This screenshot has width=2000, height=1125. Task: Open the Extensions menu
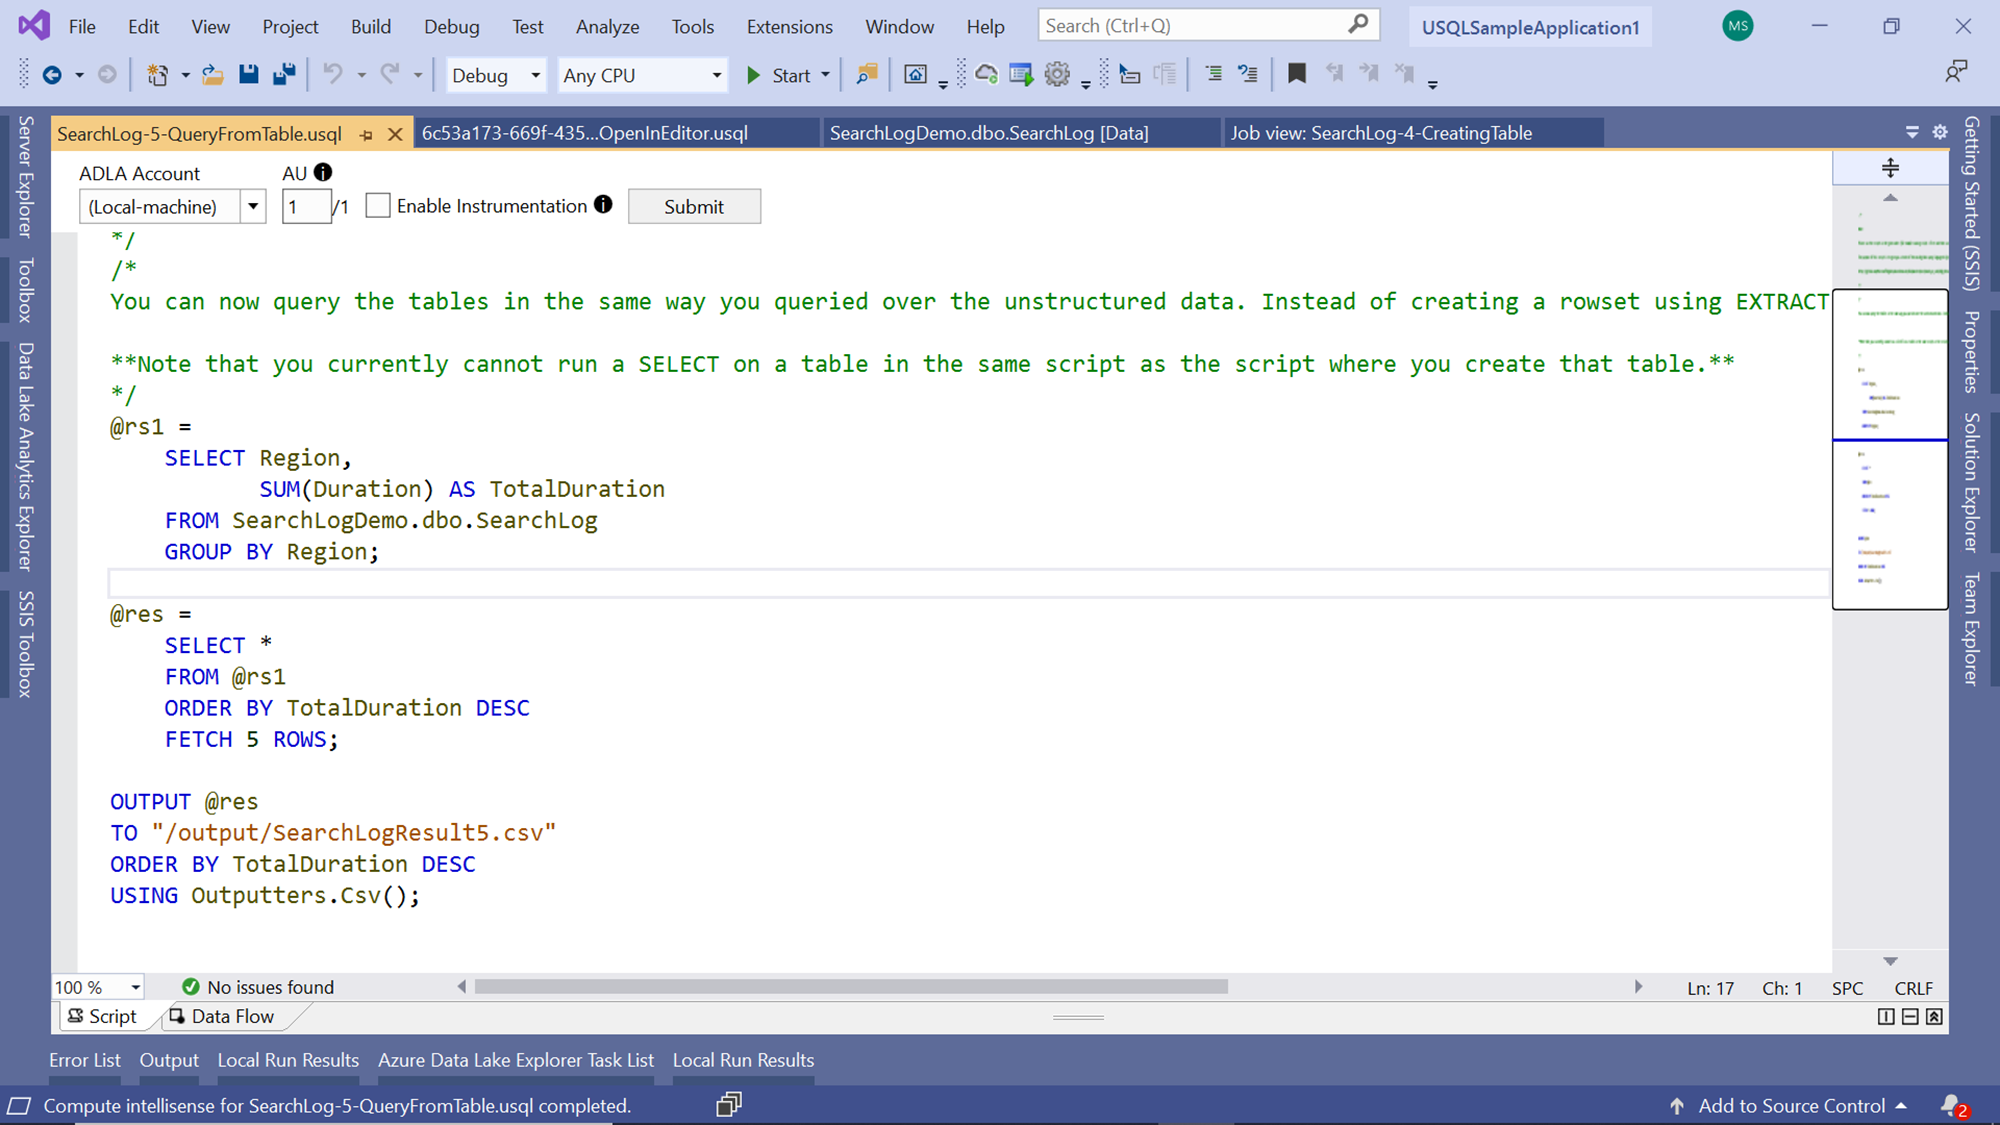coord(789,27)
